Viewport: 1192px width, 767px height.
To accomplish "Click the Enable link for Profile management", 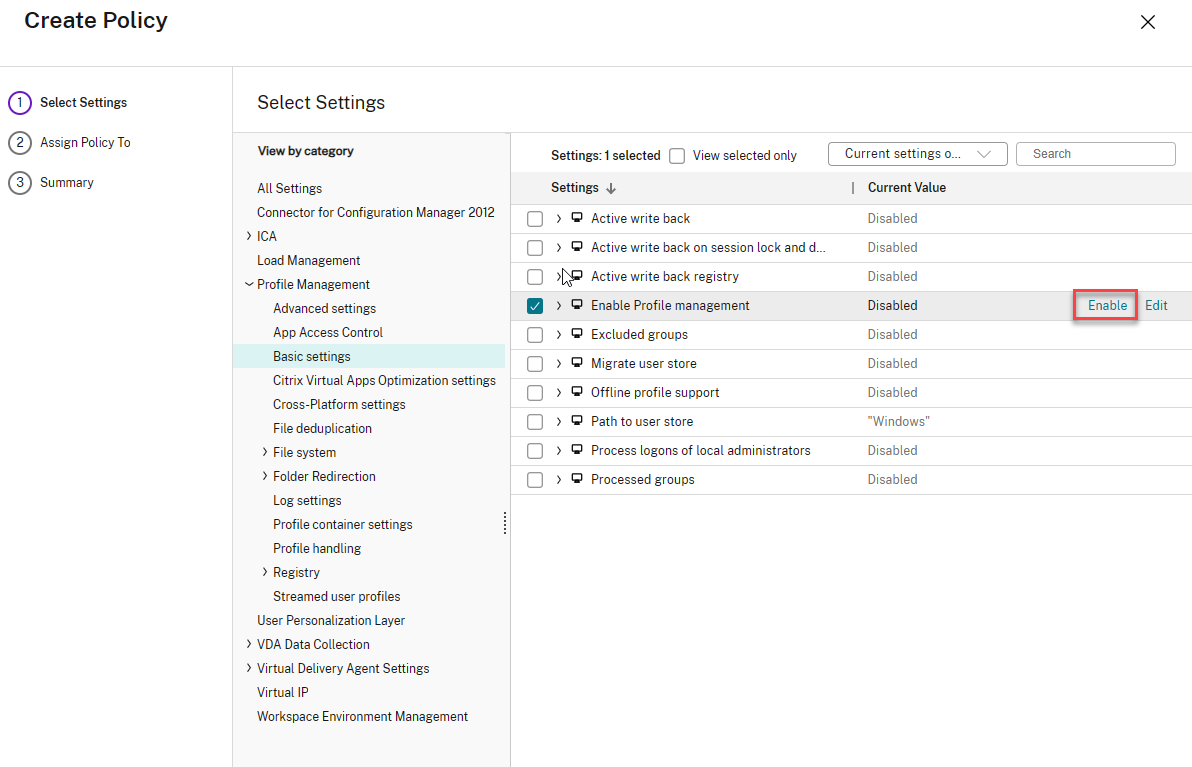I will coord(1107,305).
